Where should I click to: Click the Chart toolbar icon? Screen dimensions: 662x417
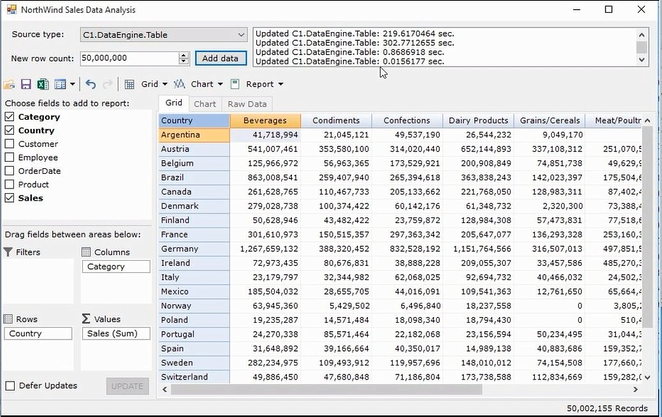(179, 84)
